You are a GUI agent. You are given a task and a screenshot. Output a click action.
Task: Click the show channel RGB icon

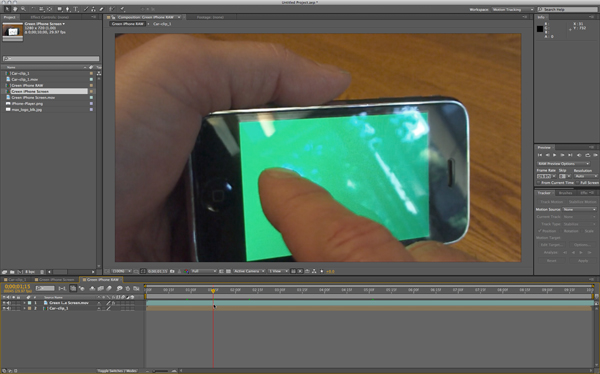tap(186, 271)
